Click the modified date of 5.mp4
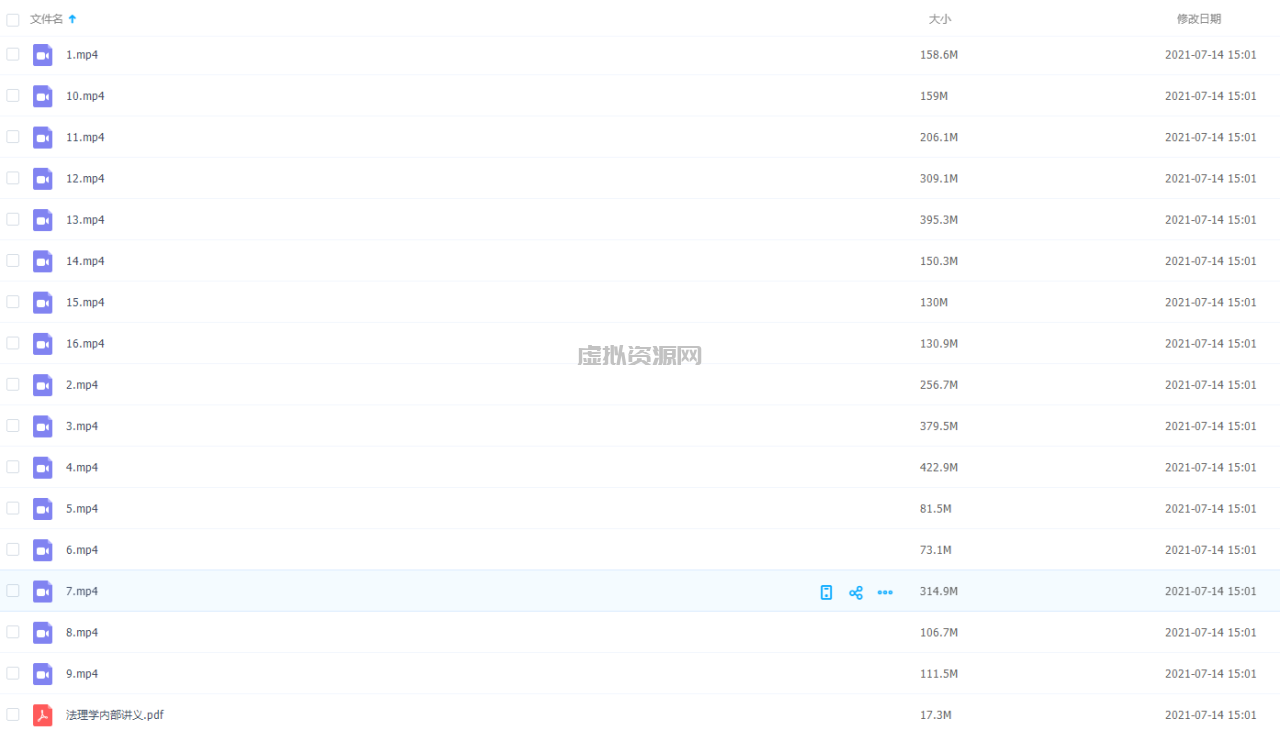The width and height of the screenshot is (1280, 730). tap(1210, 509)
